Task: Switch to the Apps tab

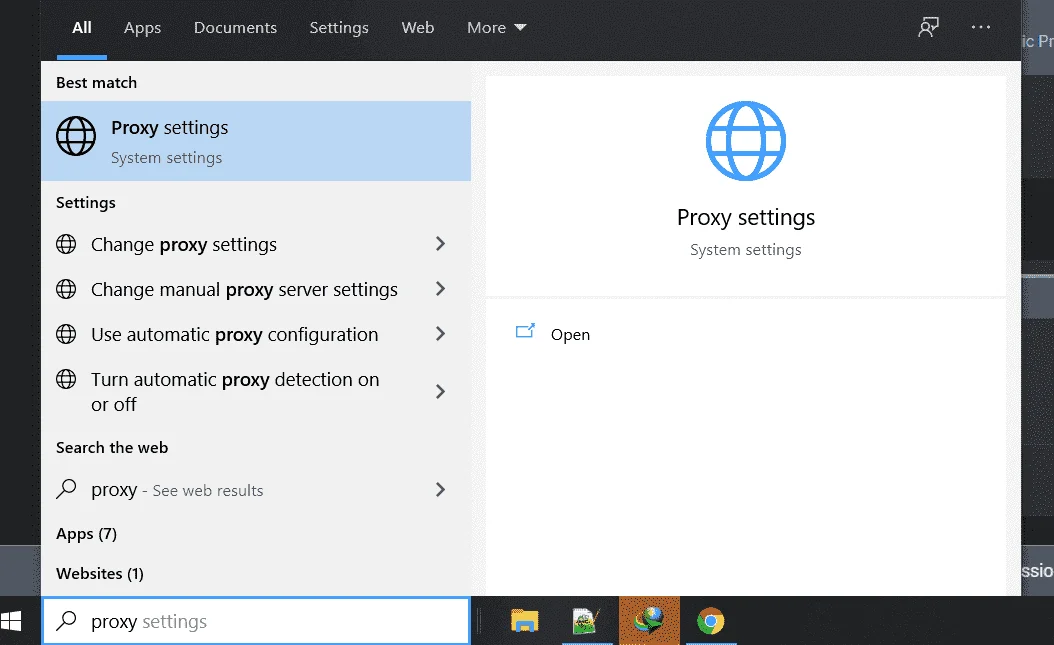Action: tap(143, 28)
